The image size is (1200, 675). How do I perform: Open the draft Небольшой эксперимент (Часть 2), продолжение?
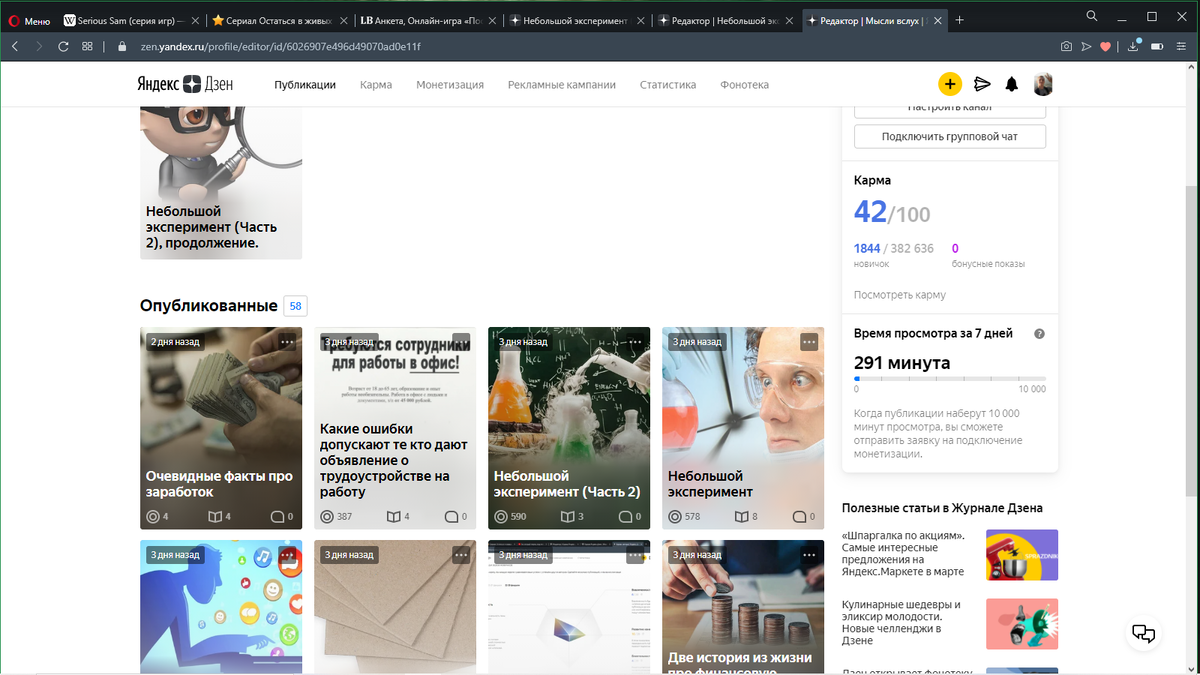coord(221,183)
